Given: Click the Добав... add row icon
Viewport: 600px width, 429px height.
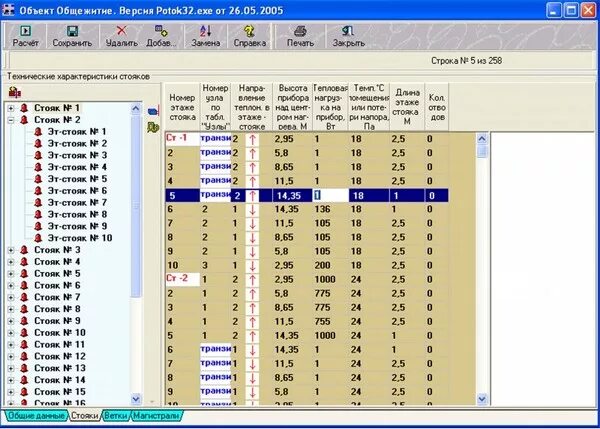Looking at the screenshot, I should coord(161,31).
